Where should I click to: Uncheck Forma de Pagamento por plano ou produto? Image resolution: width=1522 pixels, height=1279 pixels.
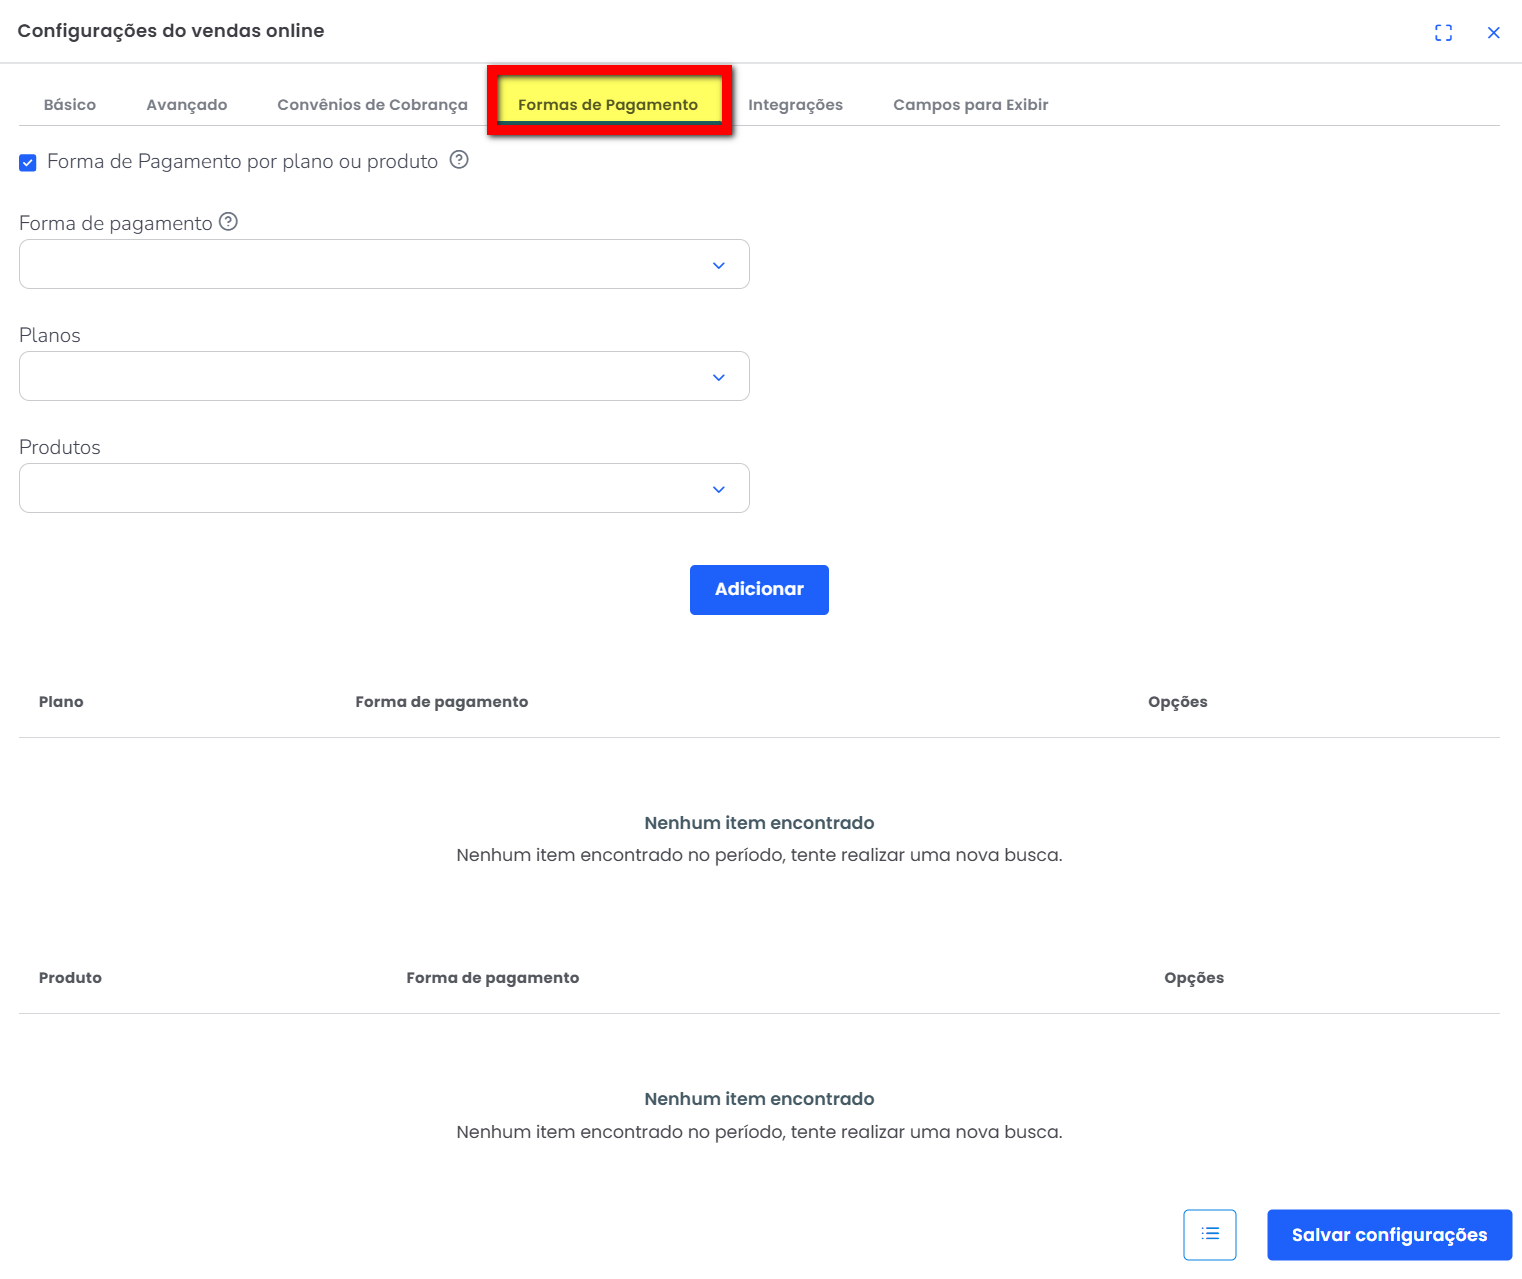[28, 162]
